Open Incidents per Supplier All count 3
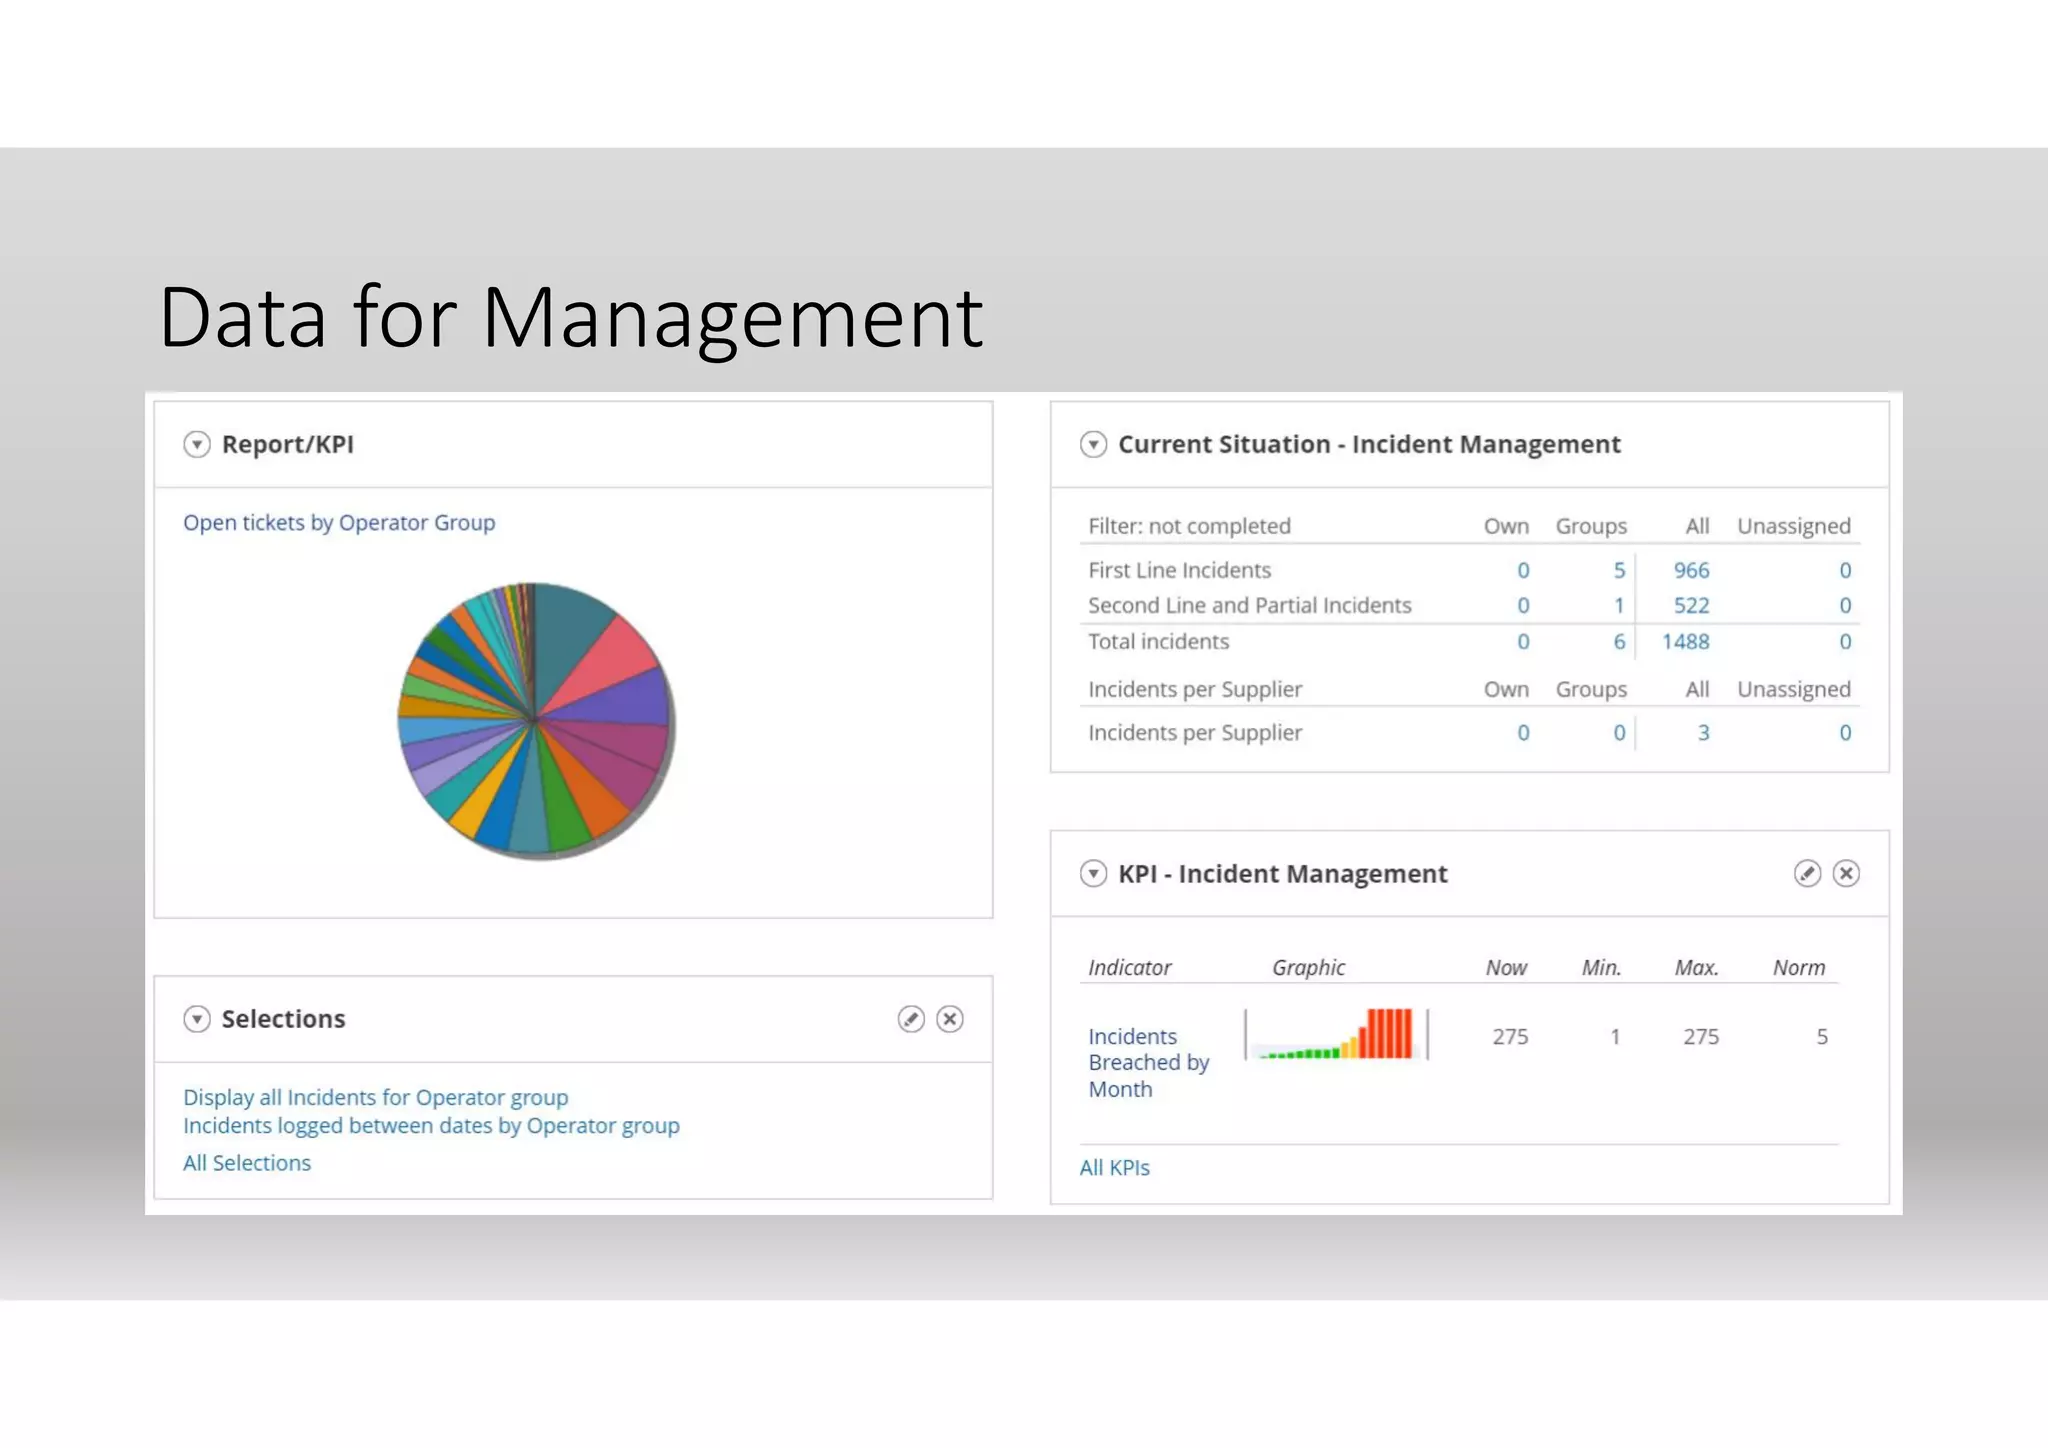Image resolution: width=2048 pixels, height=1448 pixels. [x=1703, y=732]
